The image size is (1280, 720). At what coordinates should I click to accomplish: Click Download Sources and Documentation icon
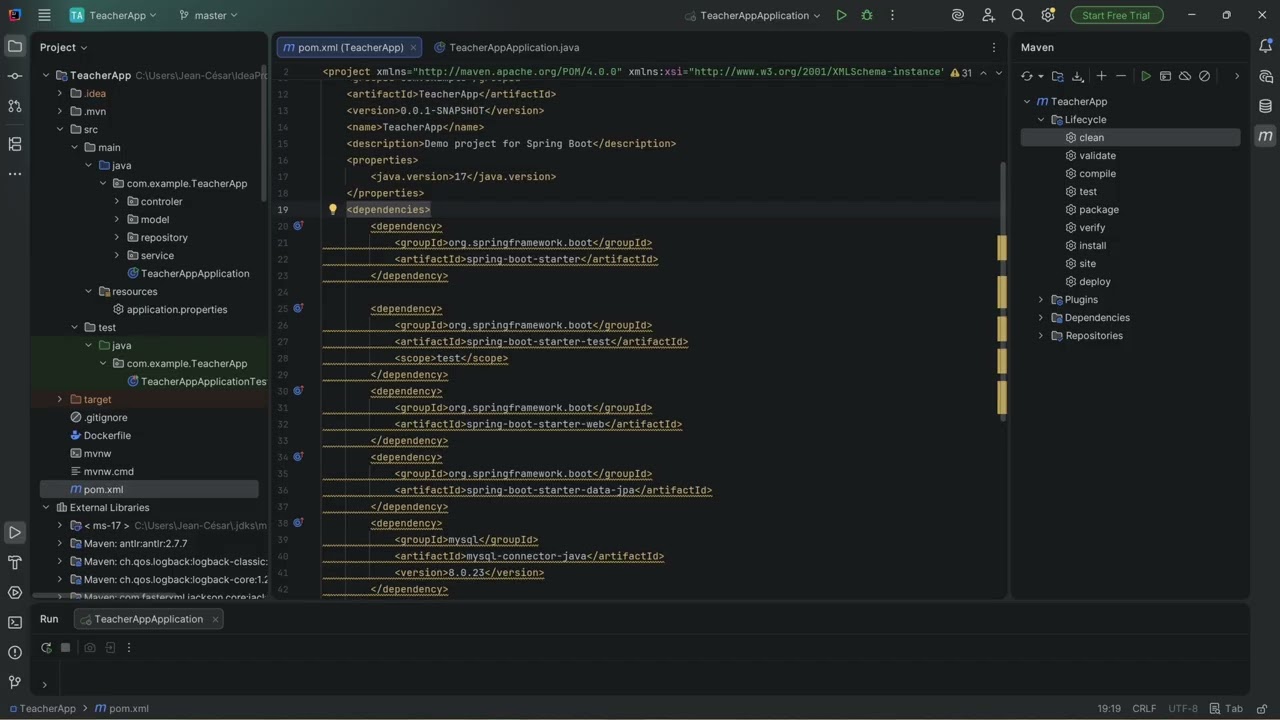tap(1078, 76)
